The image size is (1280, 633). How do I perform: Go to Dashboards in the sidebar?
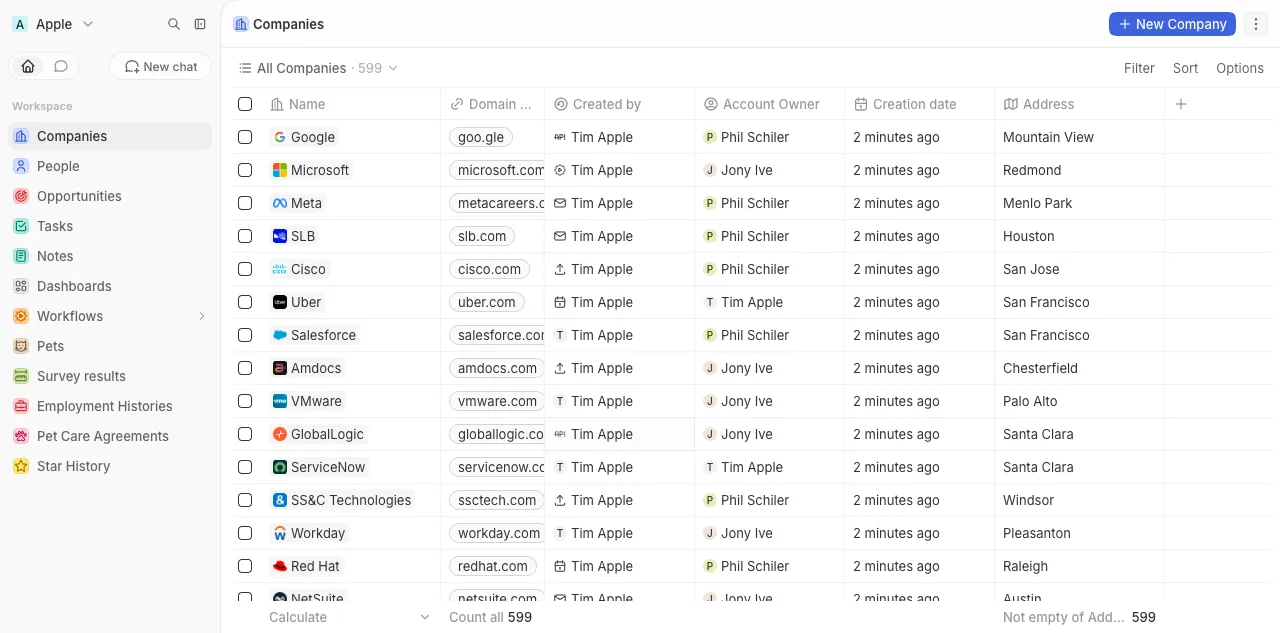point(110,286)
